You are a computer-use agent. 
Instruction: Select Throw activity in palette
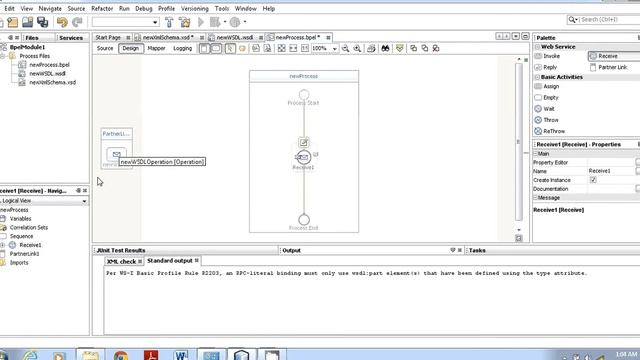pos(551,120)
